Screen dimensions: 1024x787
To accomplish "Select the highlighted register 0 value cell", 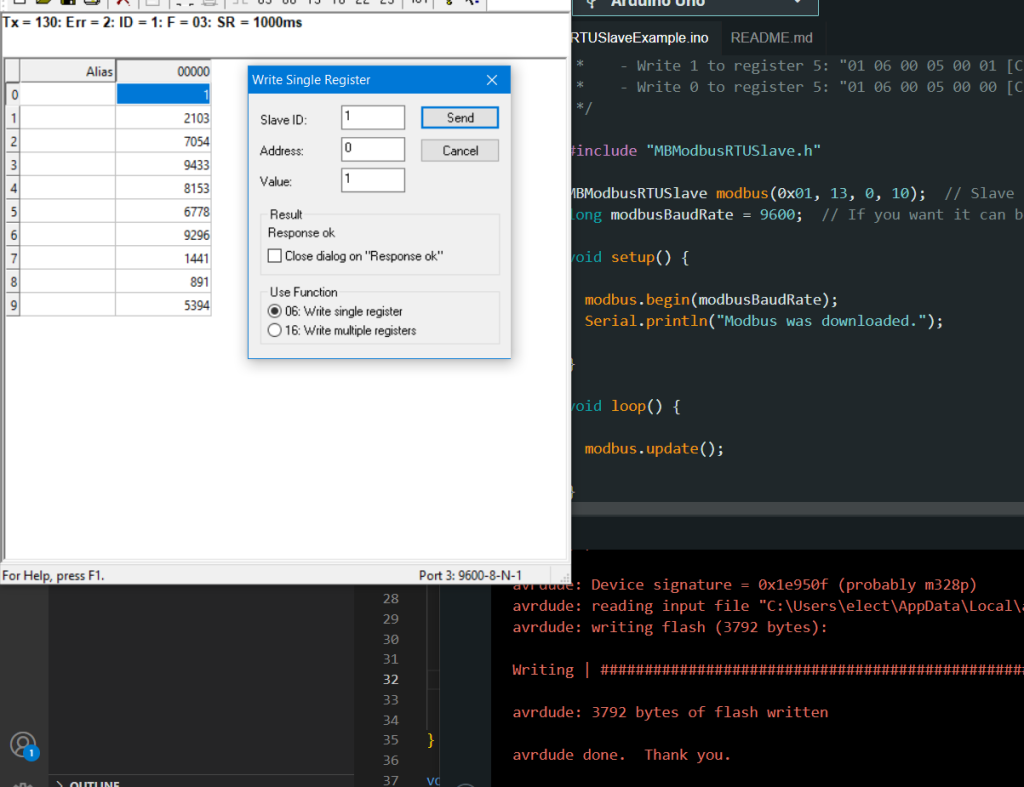I will (164, 94).
